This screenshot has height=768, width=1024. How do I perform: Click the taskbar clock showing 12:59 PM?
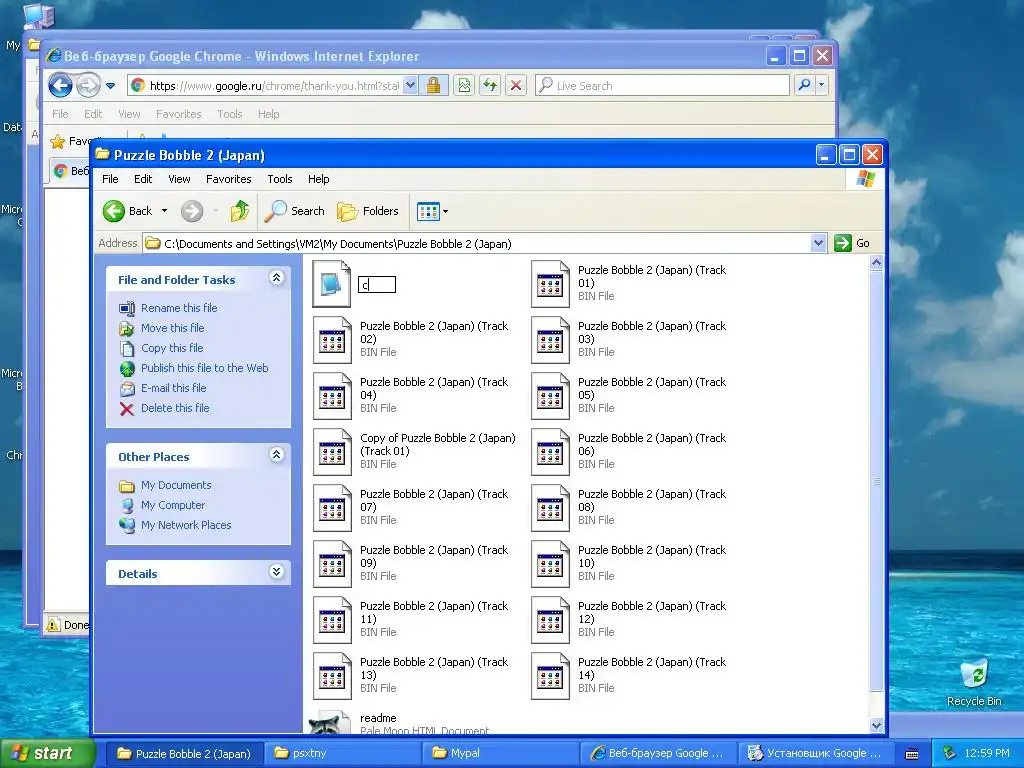pyautogui.click(x=987, y=753)
